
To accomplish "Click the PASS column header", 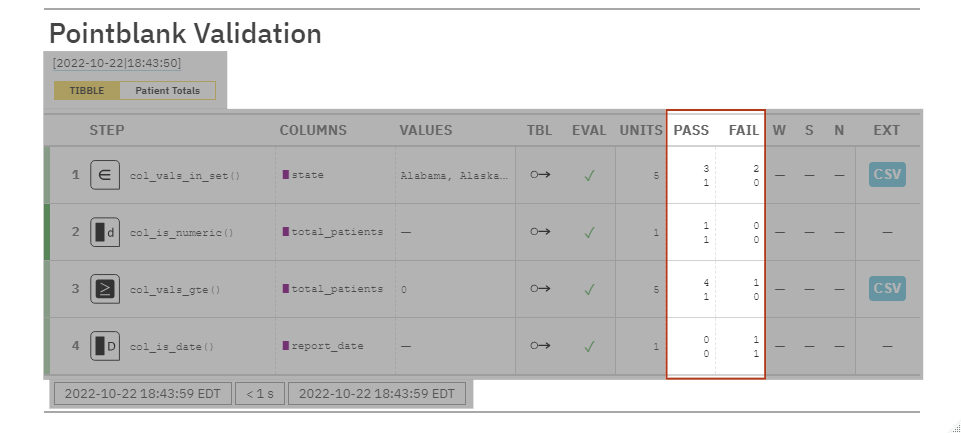I will [x=691, y=130].
